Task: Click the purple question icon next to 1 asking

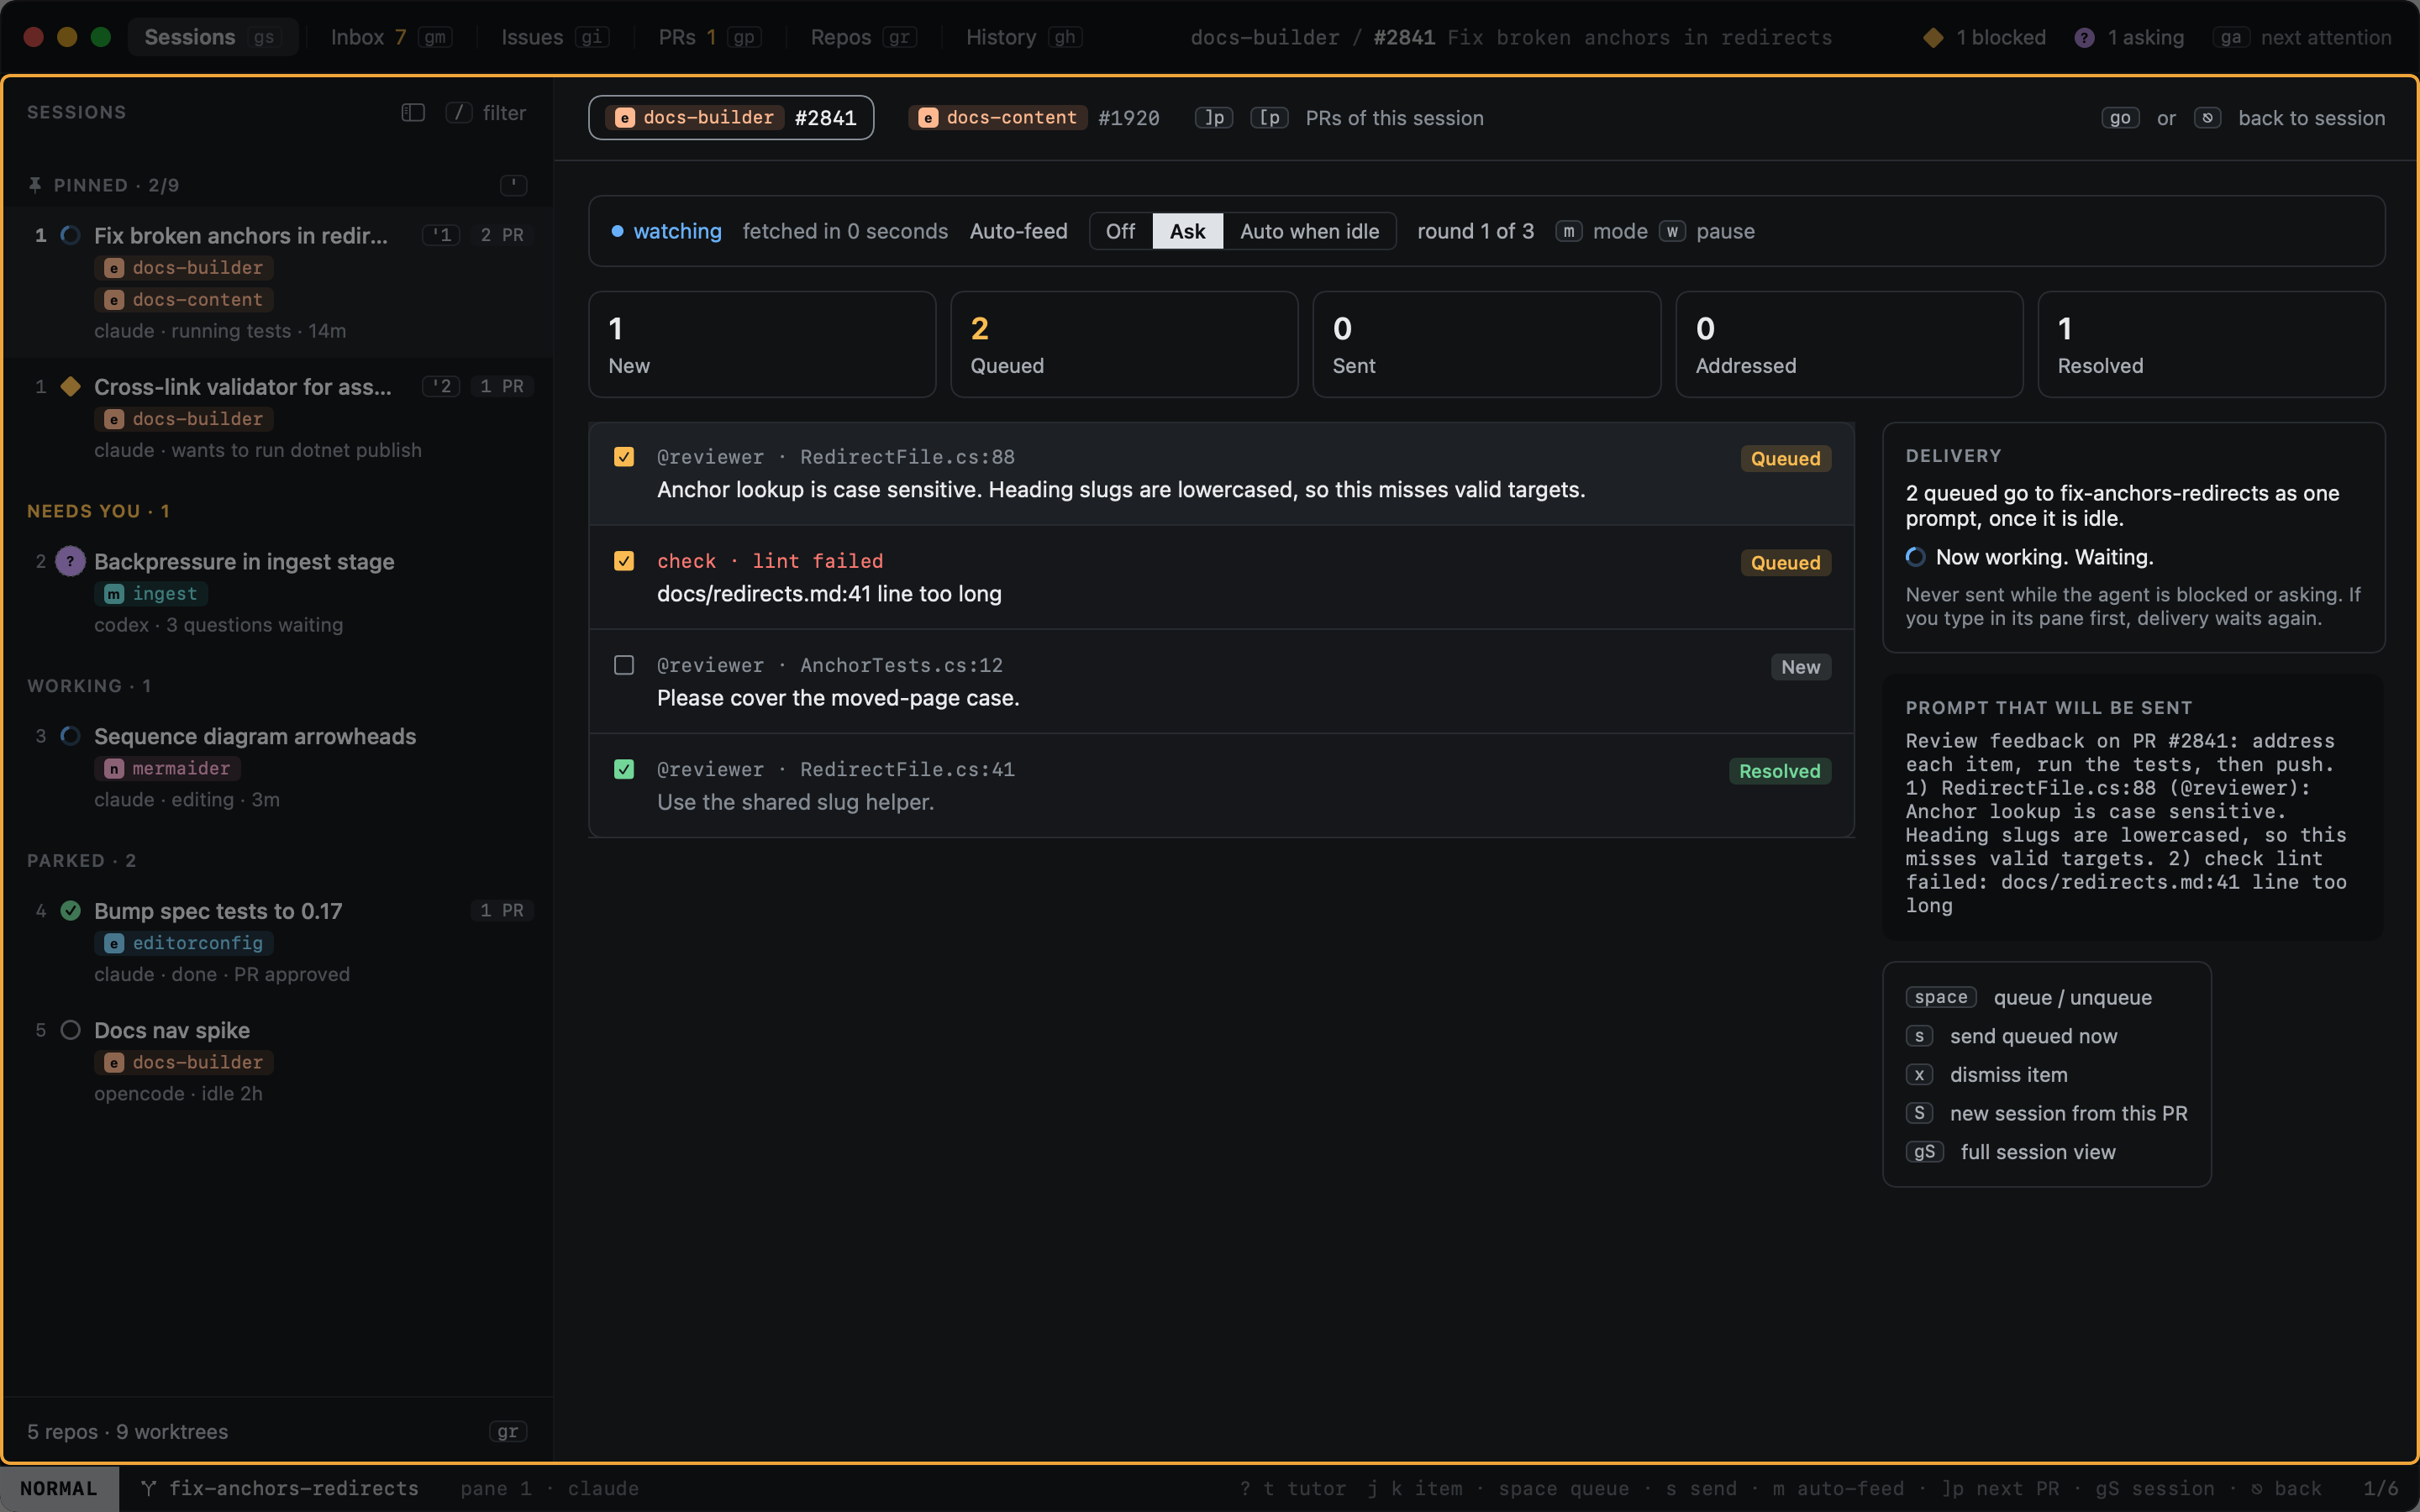Action: click(2084, 37)
